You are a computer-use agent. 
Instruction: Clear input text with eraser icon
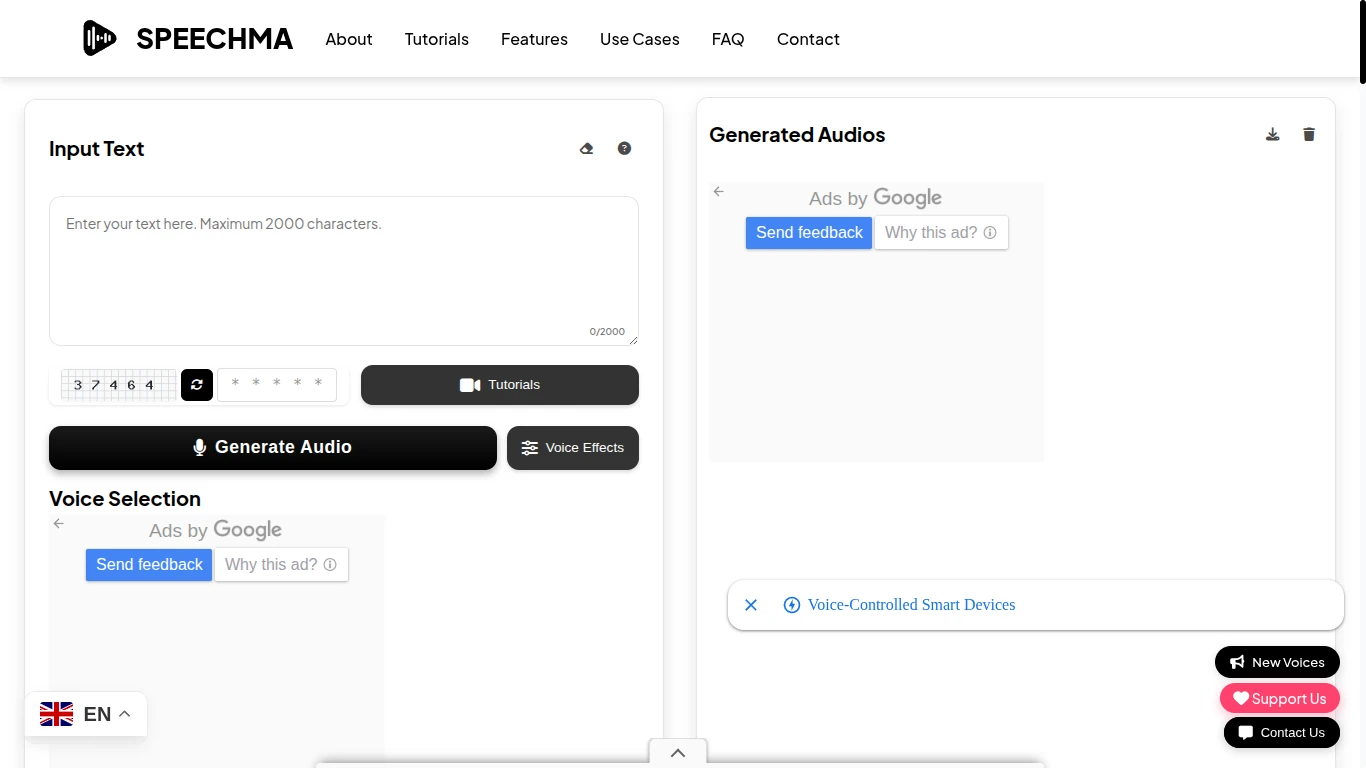tap(587, 148)
